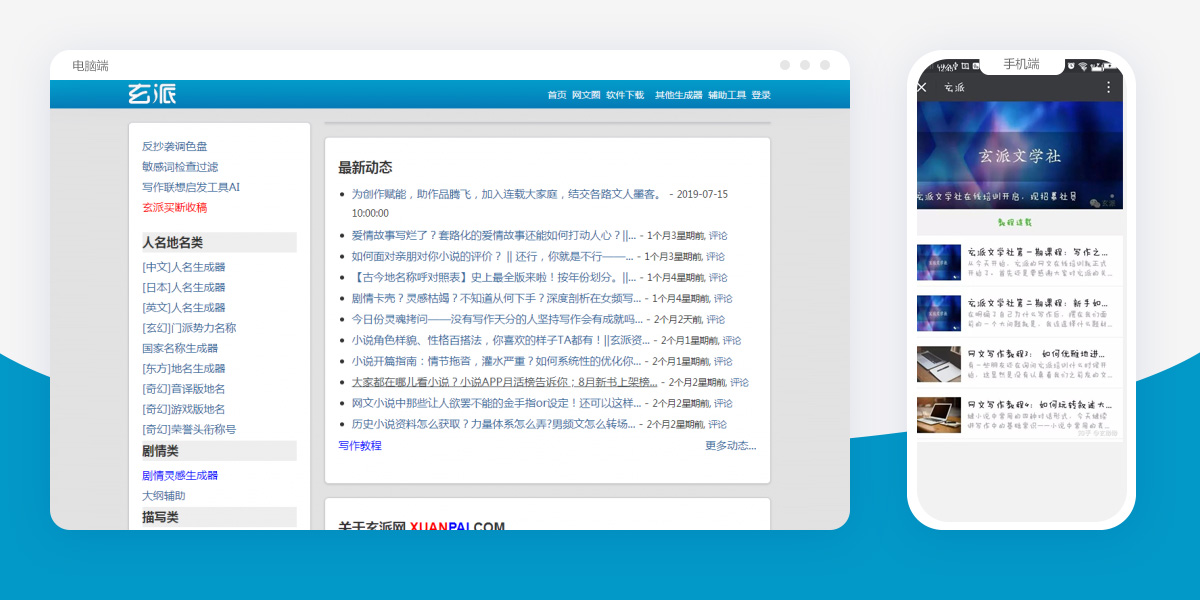The width and height of the screenshot is (1200, 600).
Task: Click 评论 beside the 爱情故事写烂了 article
Action: (x=718, y=236)
